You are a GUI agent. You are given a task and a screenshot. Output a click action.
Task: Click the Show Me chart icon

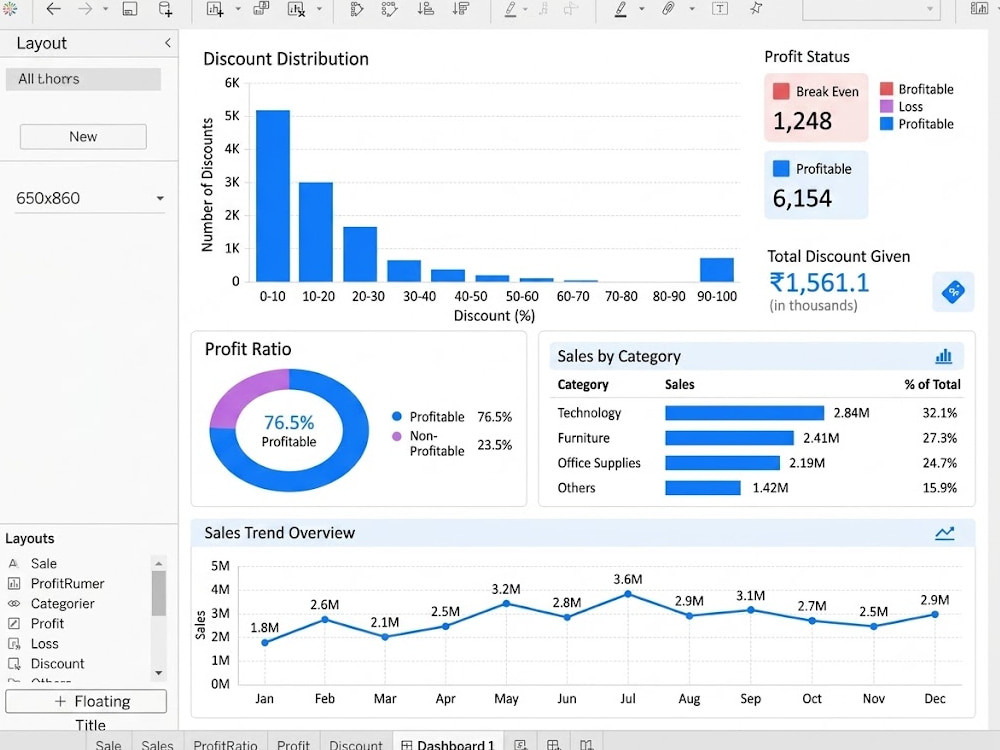coord(979,8)
